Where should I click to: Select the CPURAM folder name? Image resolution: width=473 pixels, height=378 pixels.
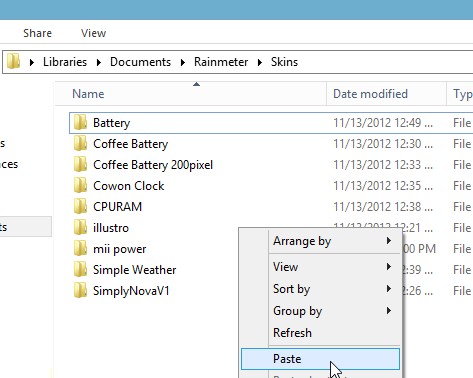coord(117,207)
